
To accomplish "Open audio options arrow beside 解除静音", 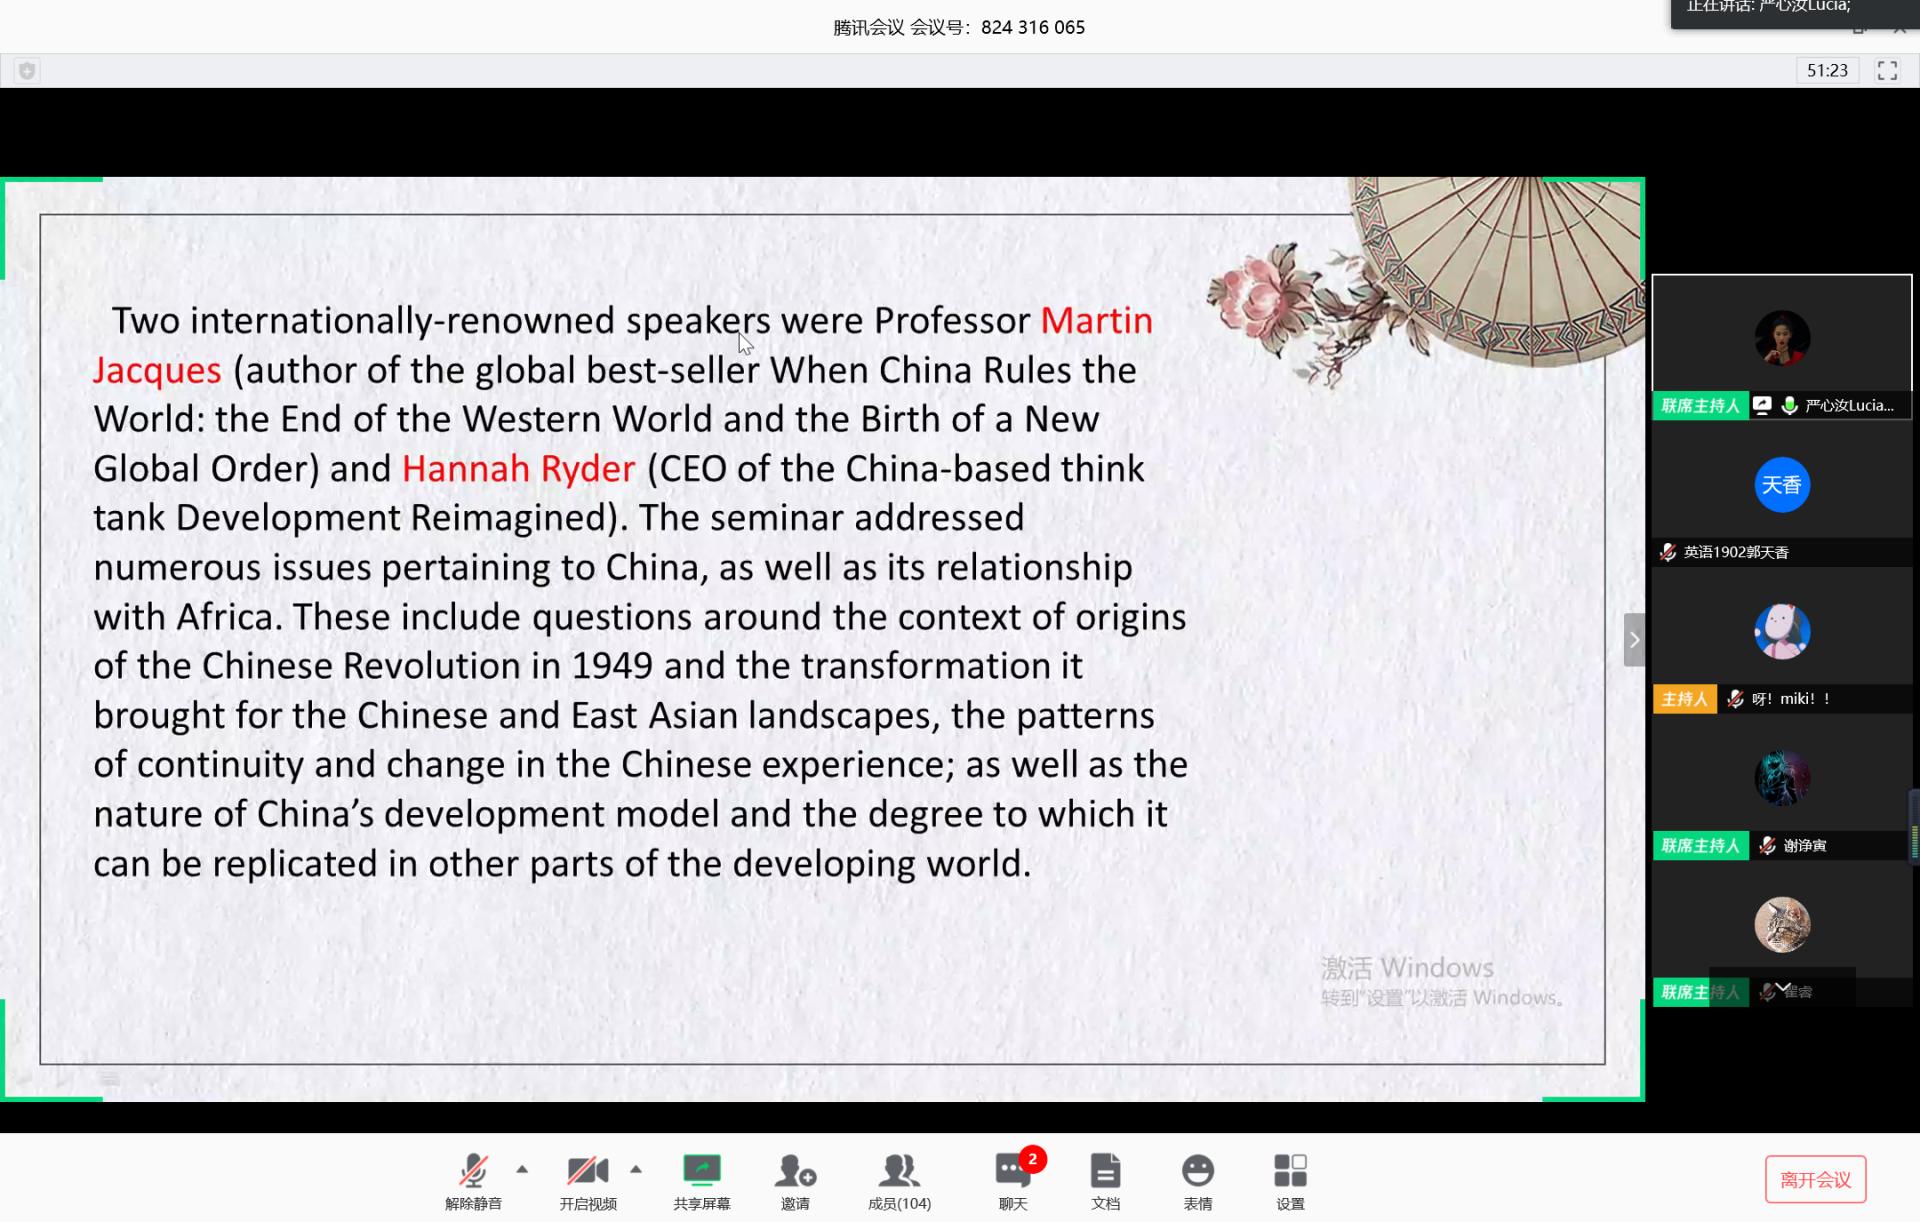I will point(522,1169).
